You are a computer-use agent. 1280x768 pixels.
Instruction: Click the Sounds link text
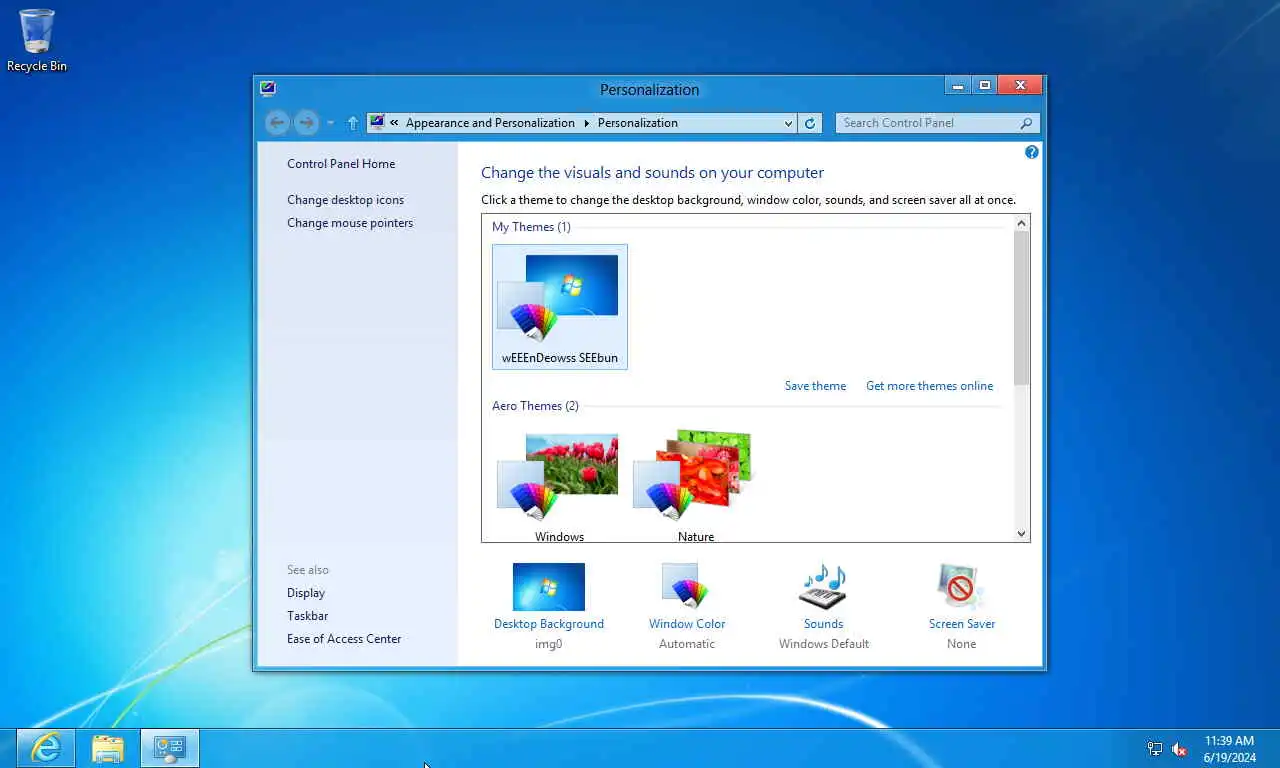click(x=824, y=624)
